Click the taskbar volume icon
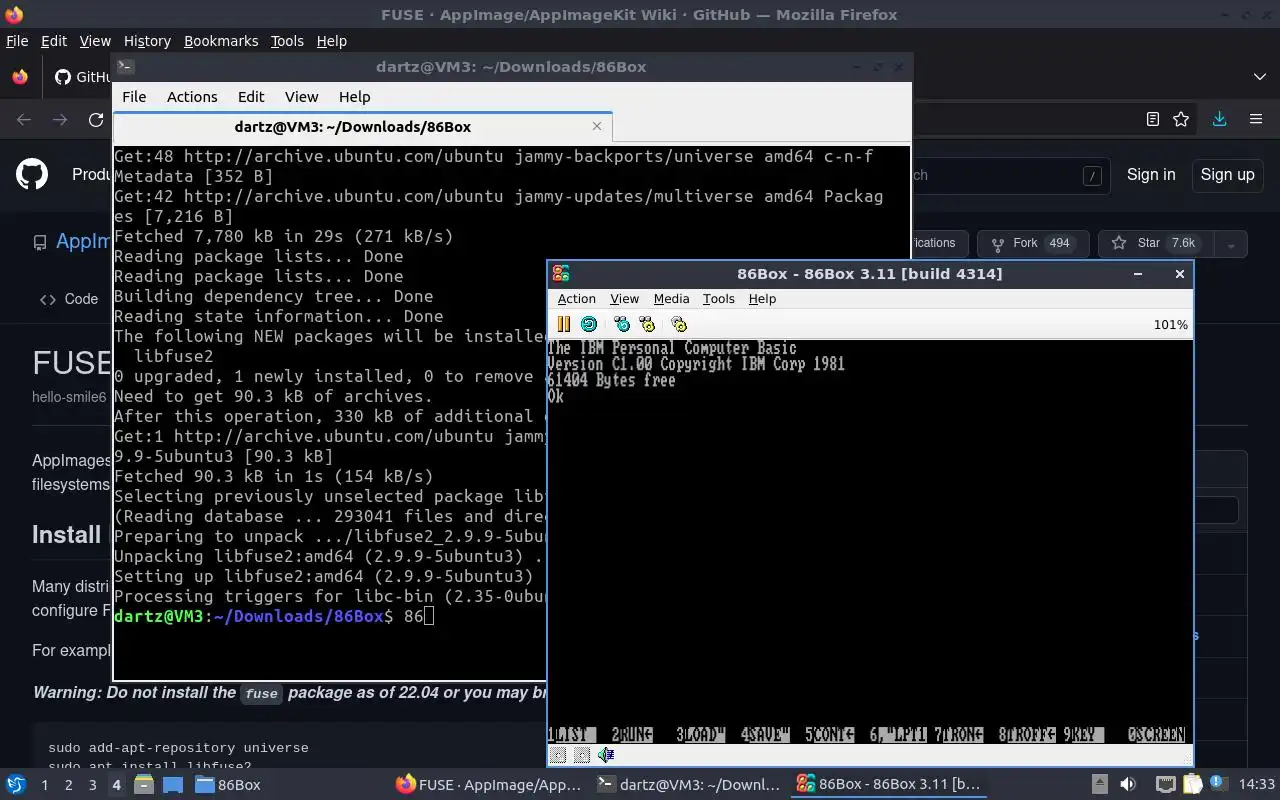 pos(1127,785)
